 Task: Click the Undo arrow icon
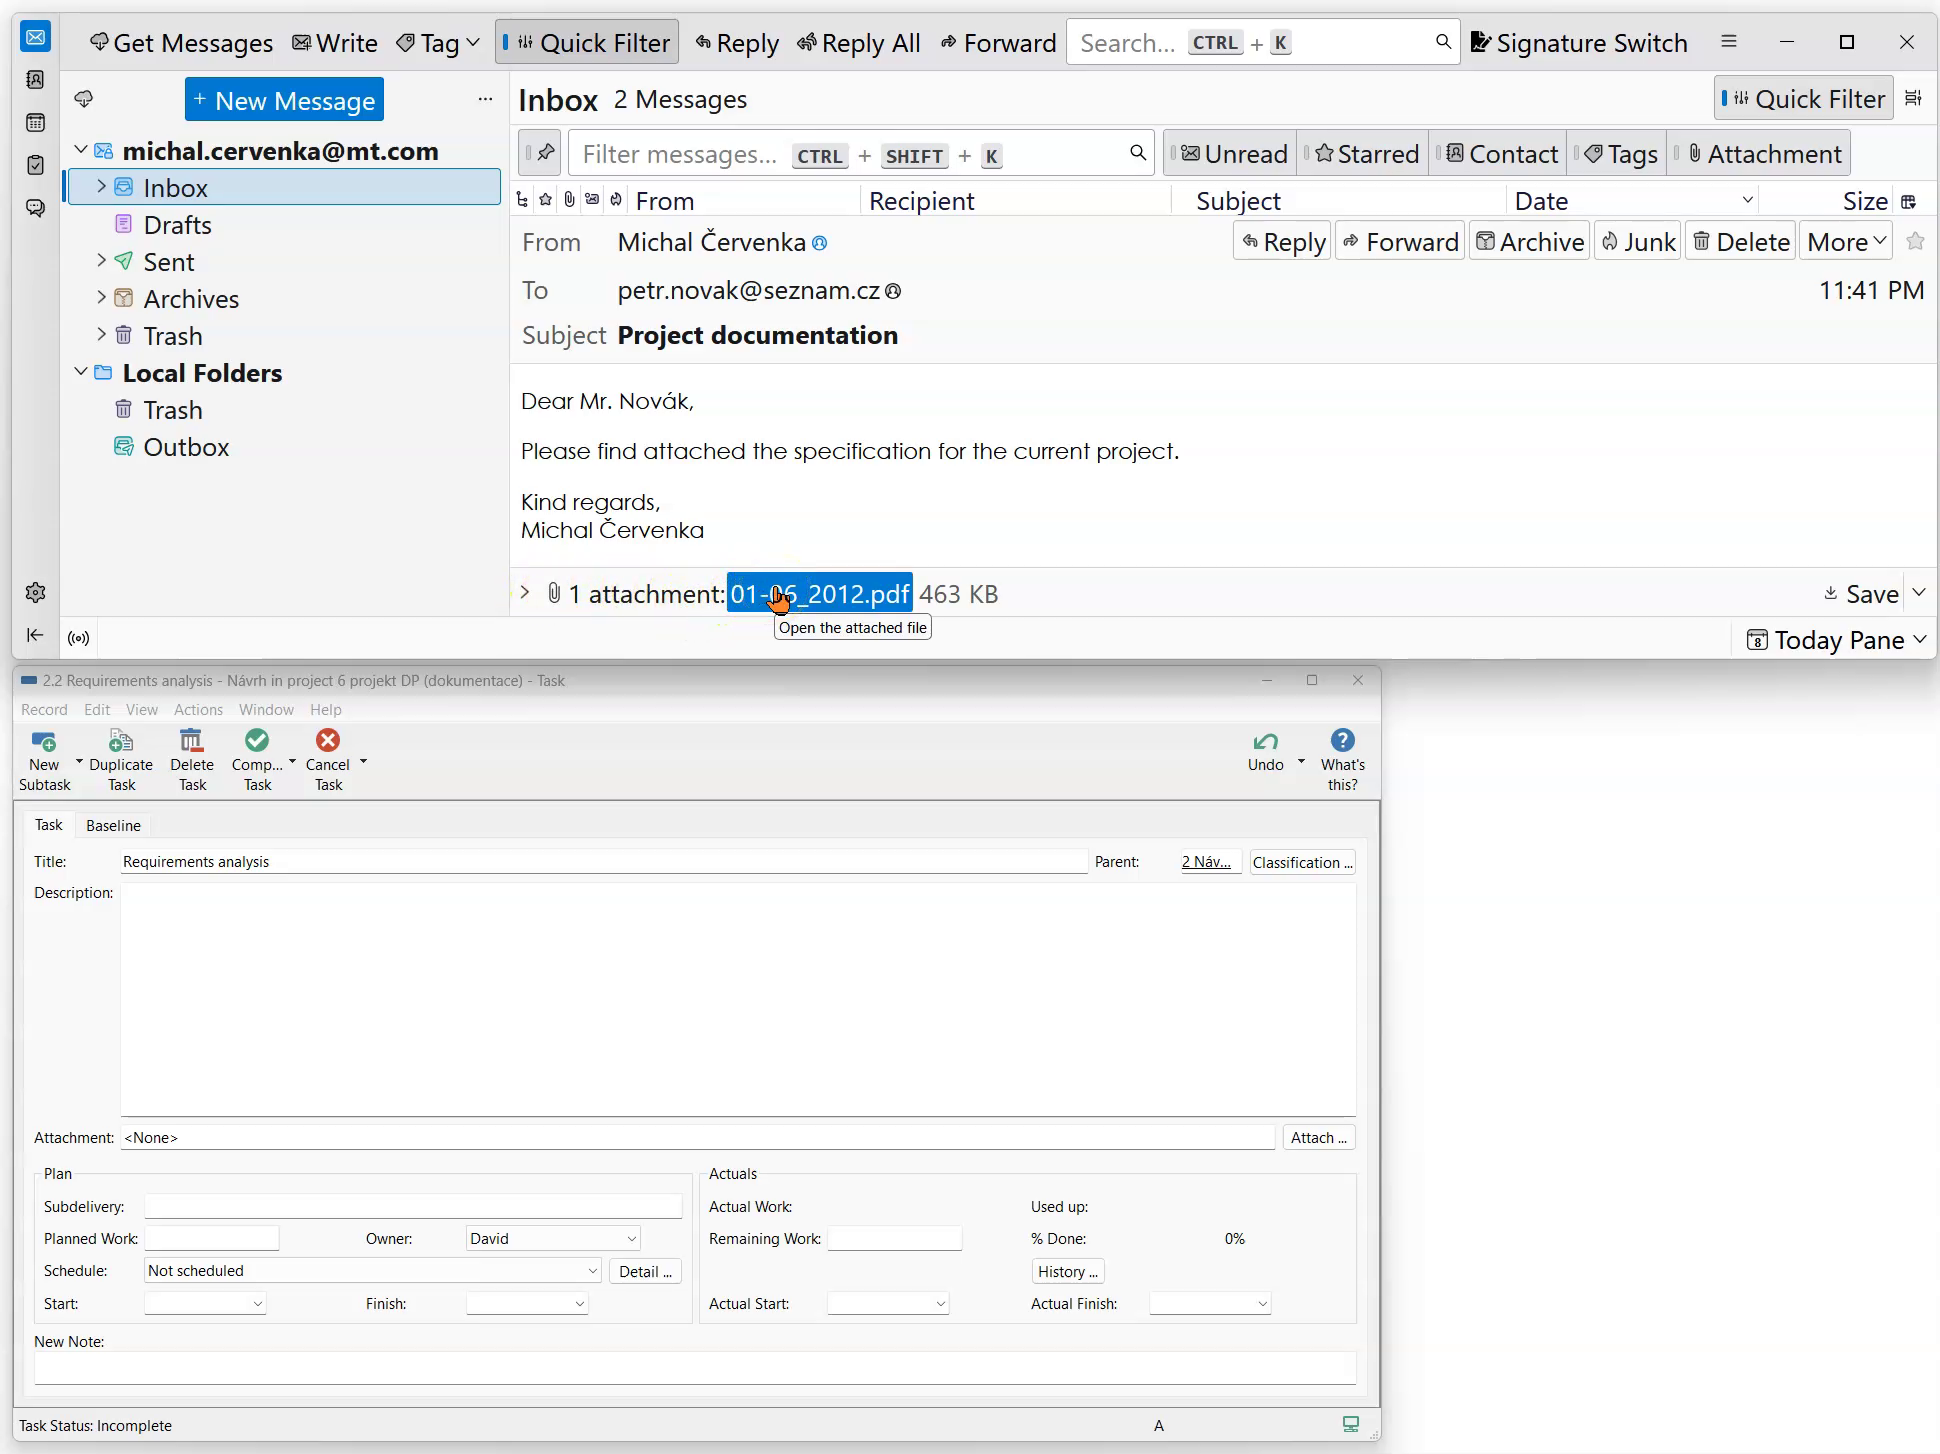1265,741
